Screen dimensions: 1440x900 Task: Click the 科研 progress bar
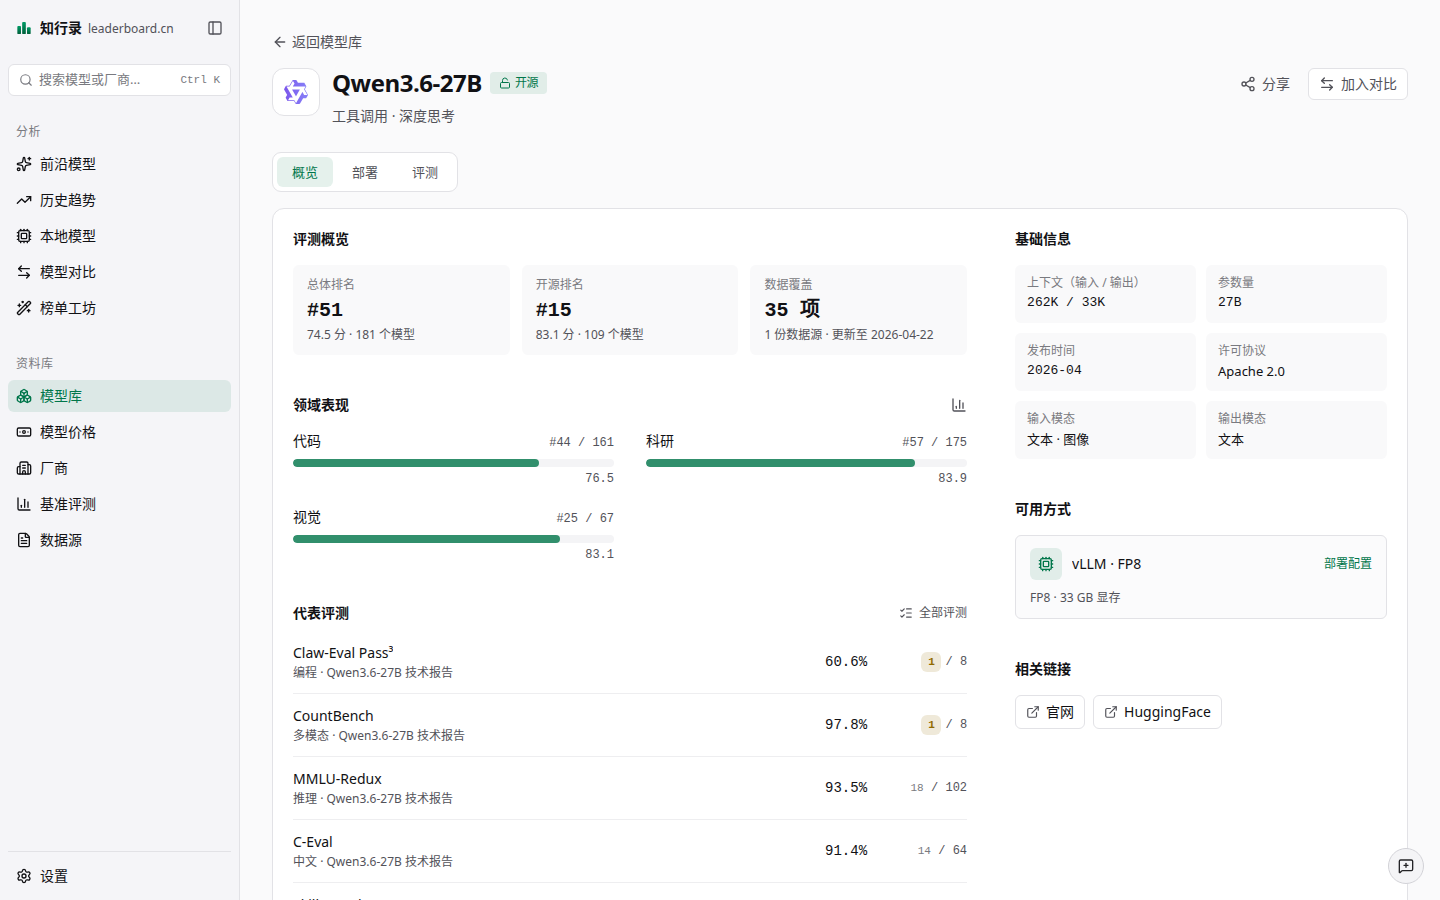click(x=806, y=463)
